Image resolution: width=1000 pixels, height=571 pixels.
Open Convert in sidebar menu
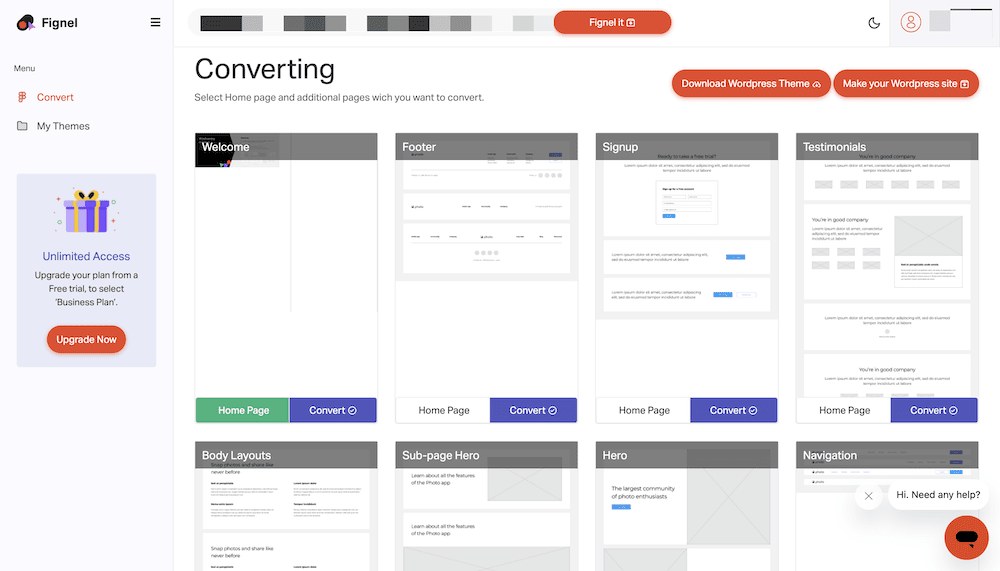[x=55, y=97]
